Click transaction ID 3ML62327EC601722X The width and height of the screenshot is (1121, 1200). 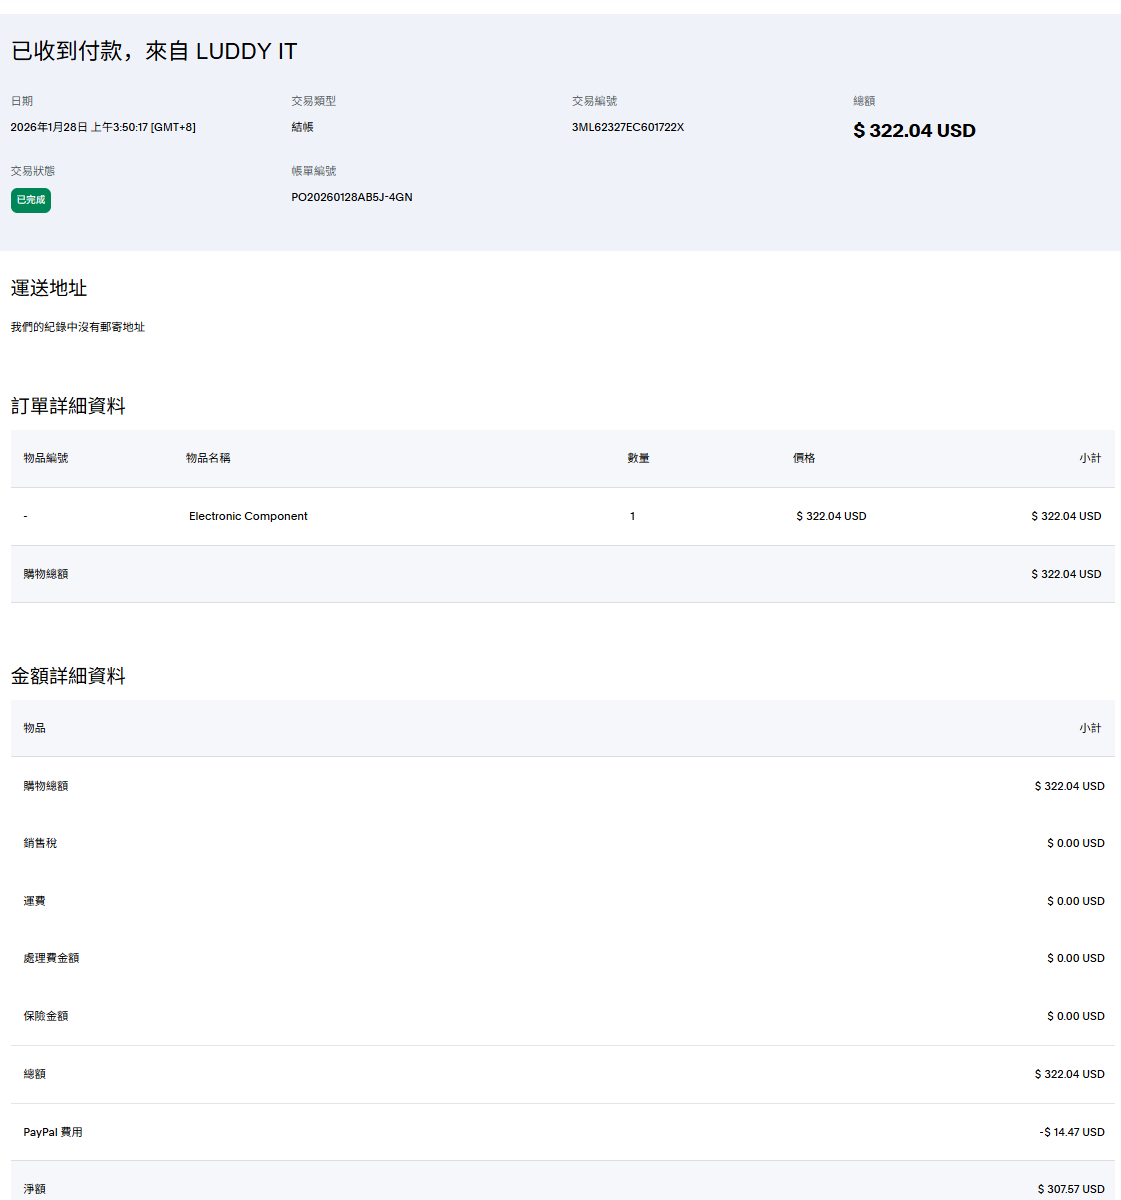pos(628,127)
